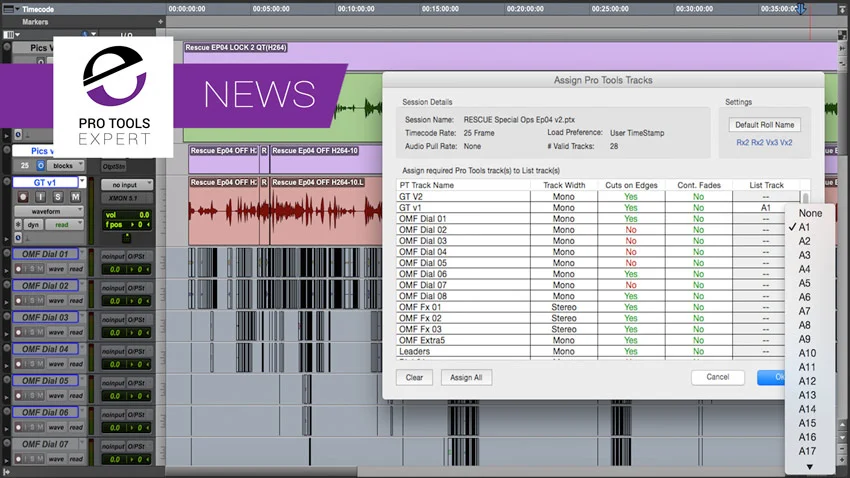Select the OMF Dial 05 track name
This screenshot has width=850, height=478.
coord(46,381)
